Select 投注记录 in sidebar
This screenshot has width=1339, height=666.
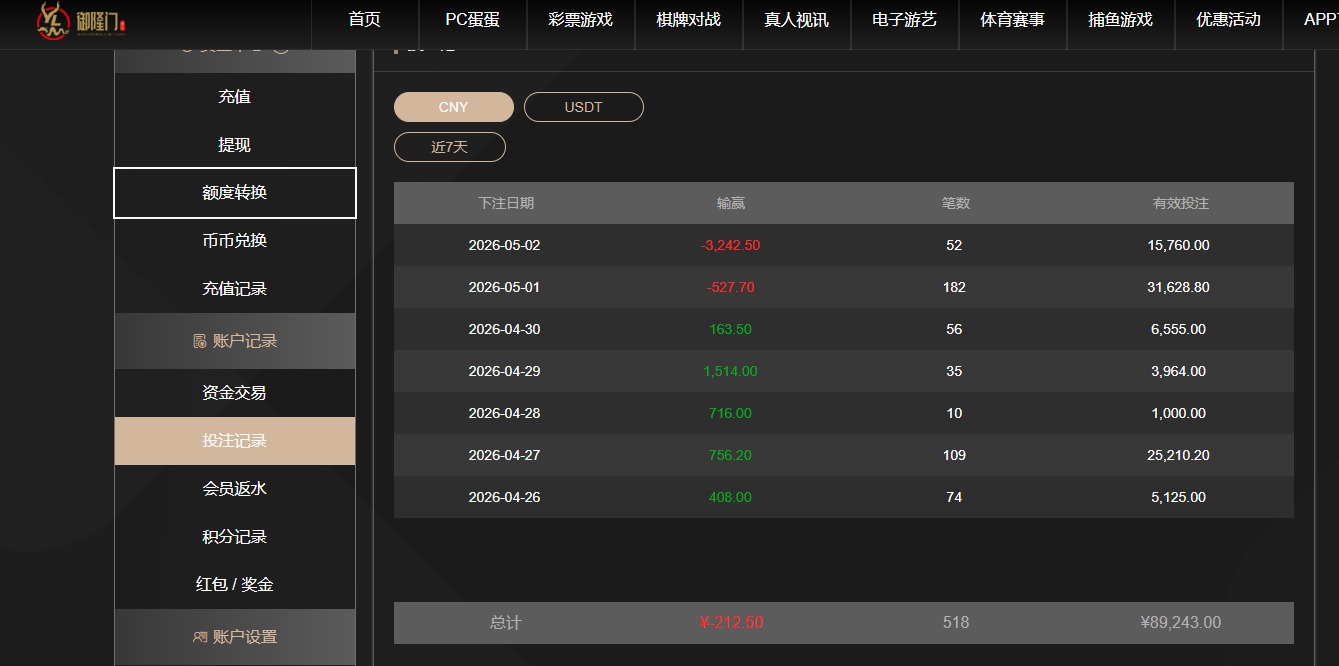tap(235, 441)
